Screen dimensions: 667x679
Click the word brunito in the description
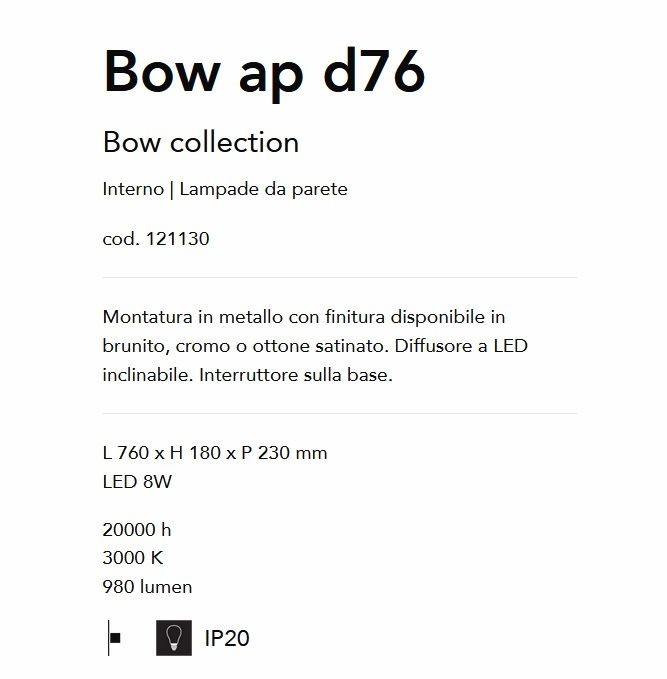[x=136, y=346]
